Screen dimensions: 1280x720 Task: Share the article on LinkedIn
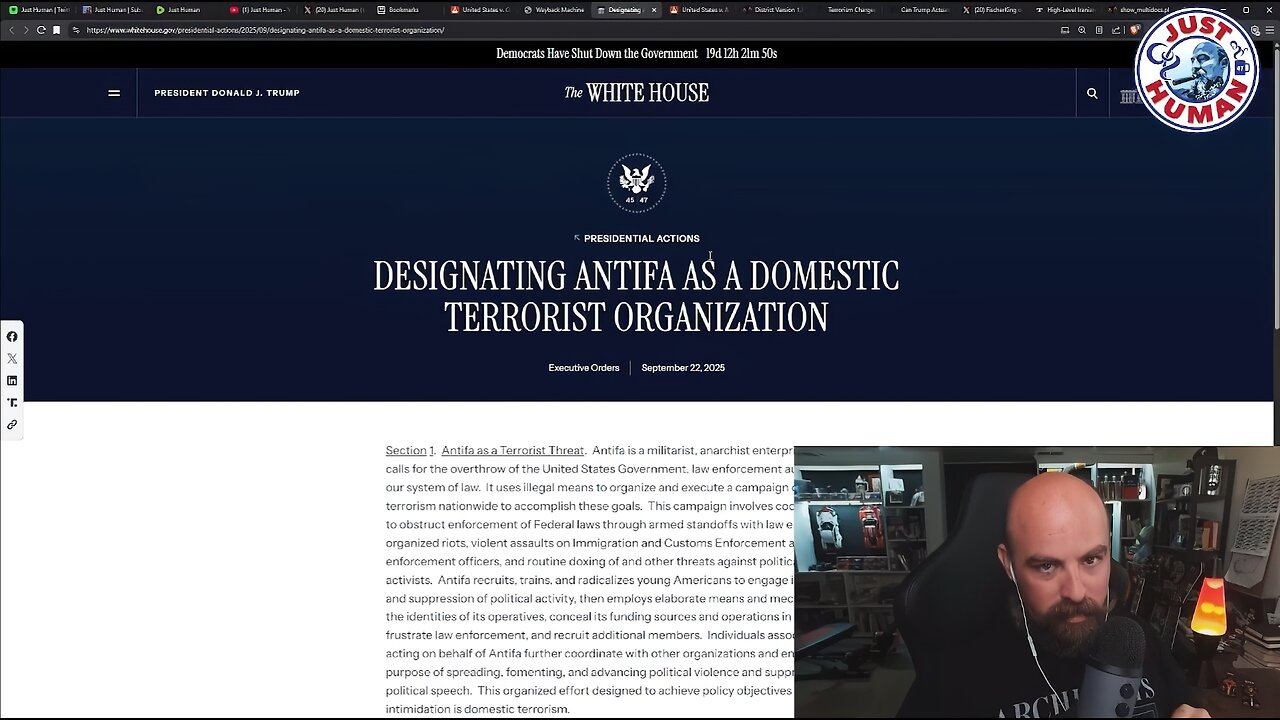pos(12,381)
